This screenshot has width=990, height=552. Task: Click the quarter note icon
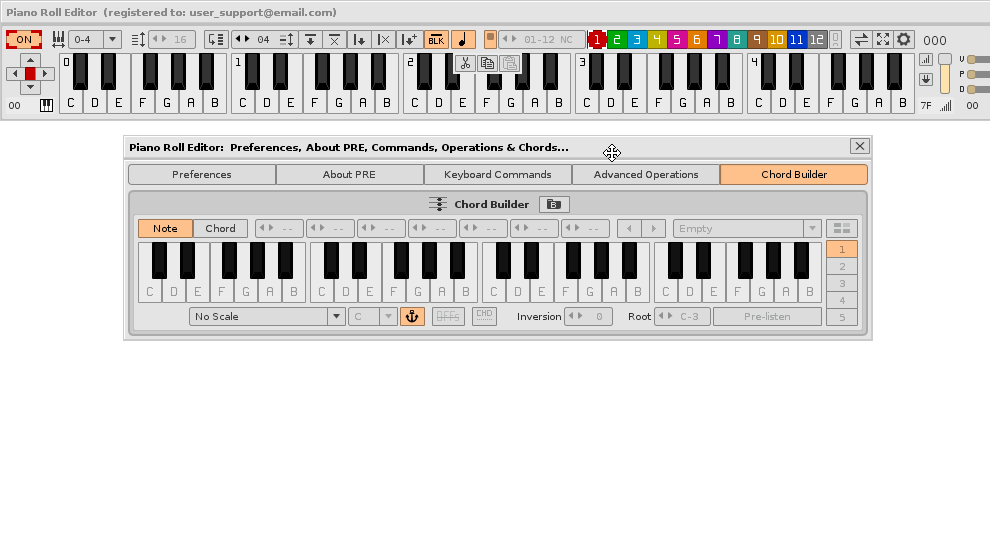click(463, 40)
